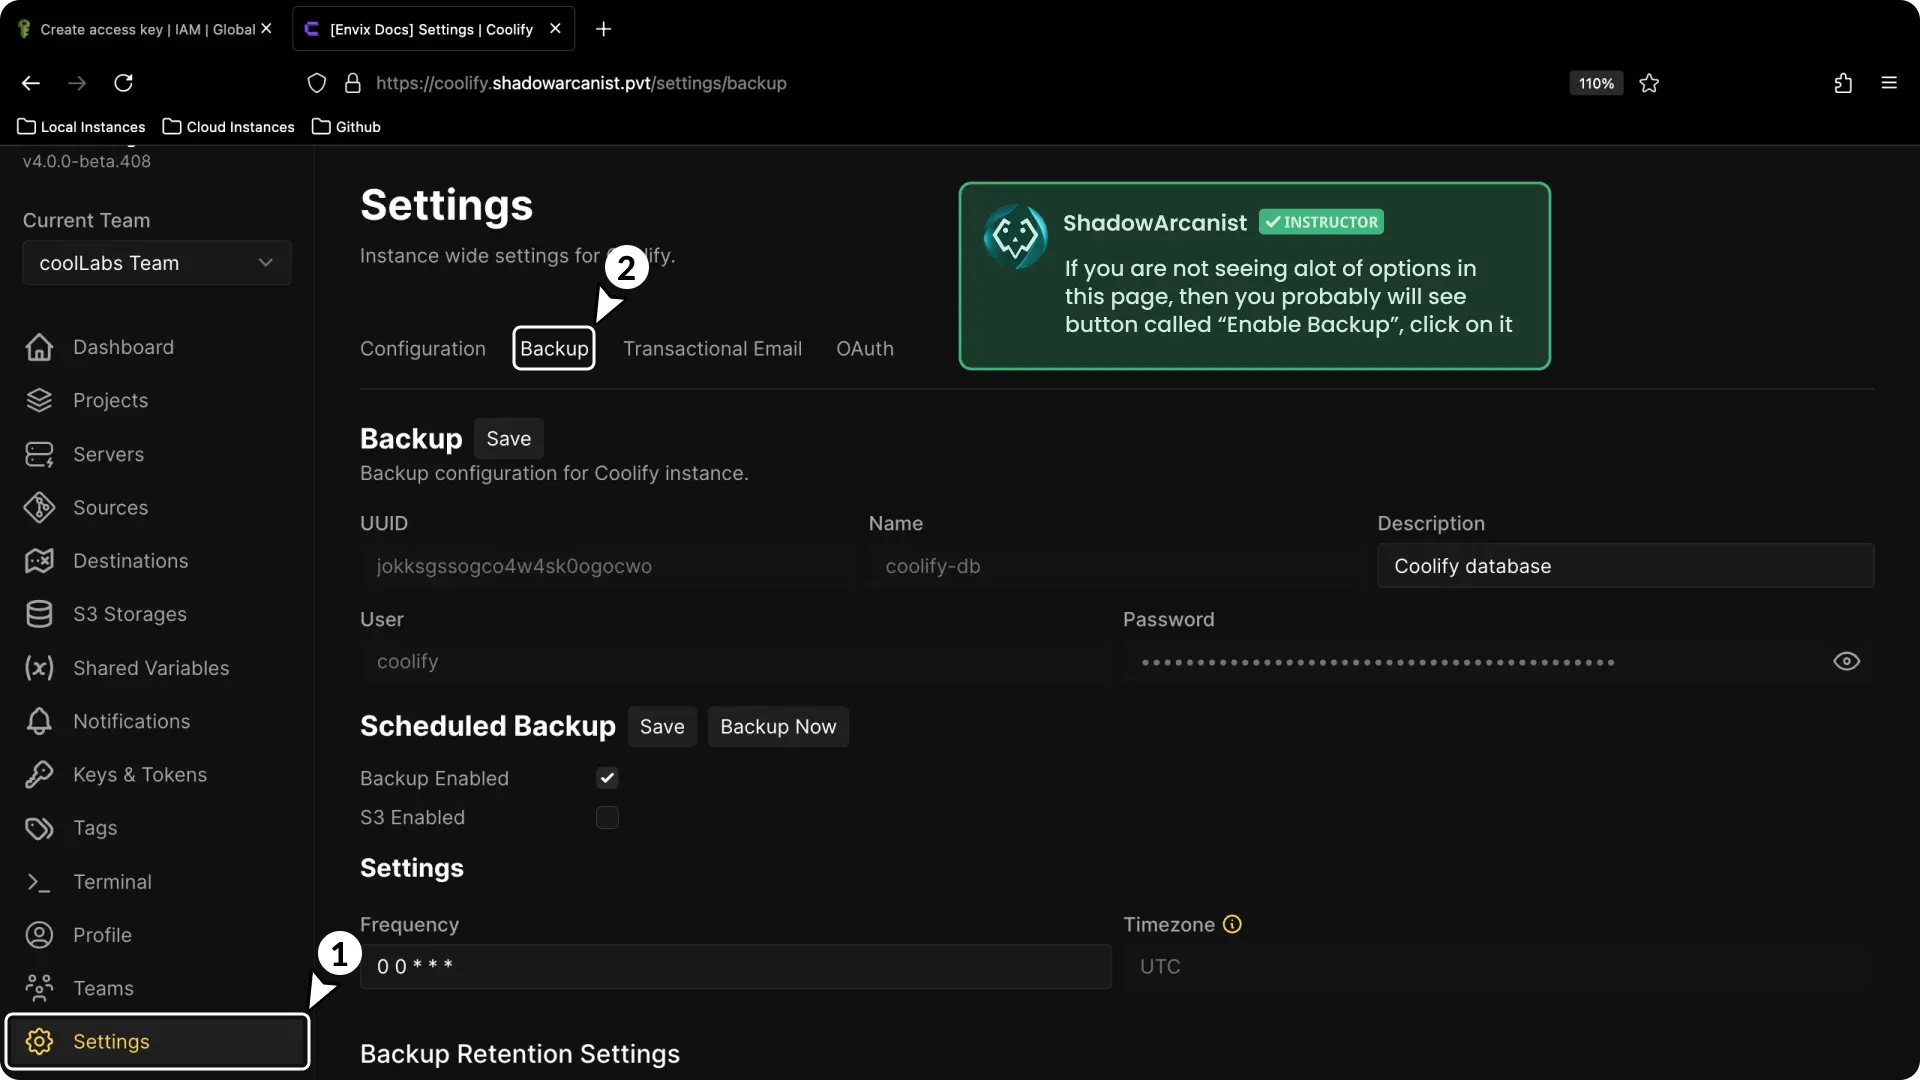Click the 110% zoom indicator
The width and height of the screenshot is (1920, 1080).
pyautogui.click(x=1595, y=83)
